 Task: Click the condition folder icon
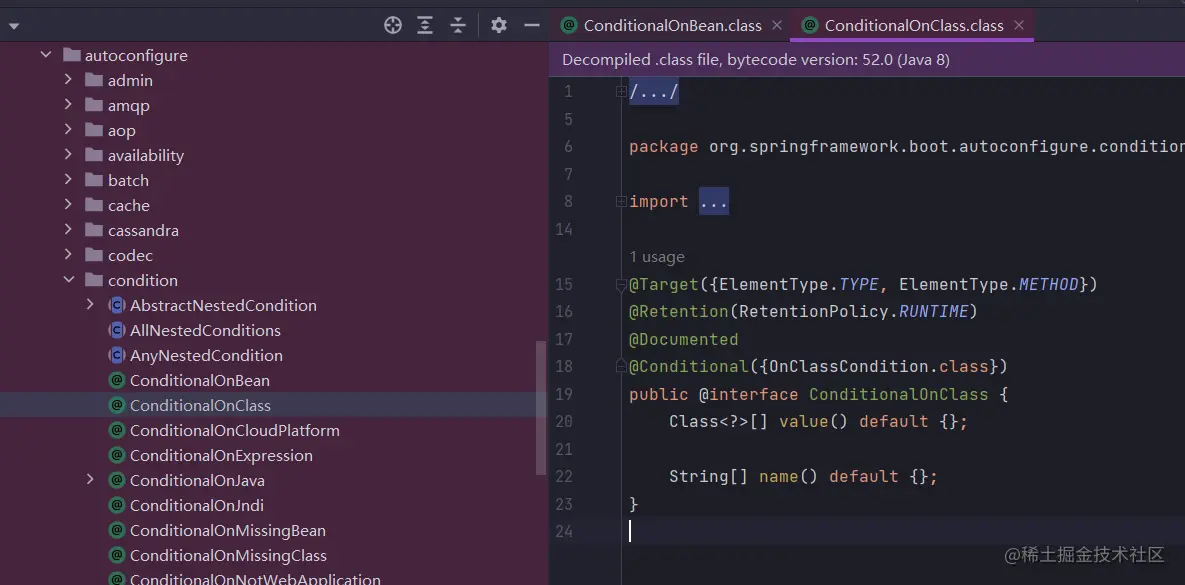pyautogui.click(x=94, y=280)
